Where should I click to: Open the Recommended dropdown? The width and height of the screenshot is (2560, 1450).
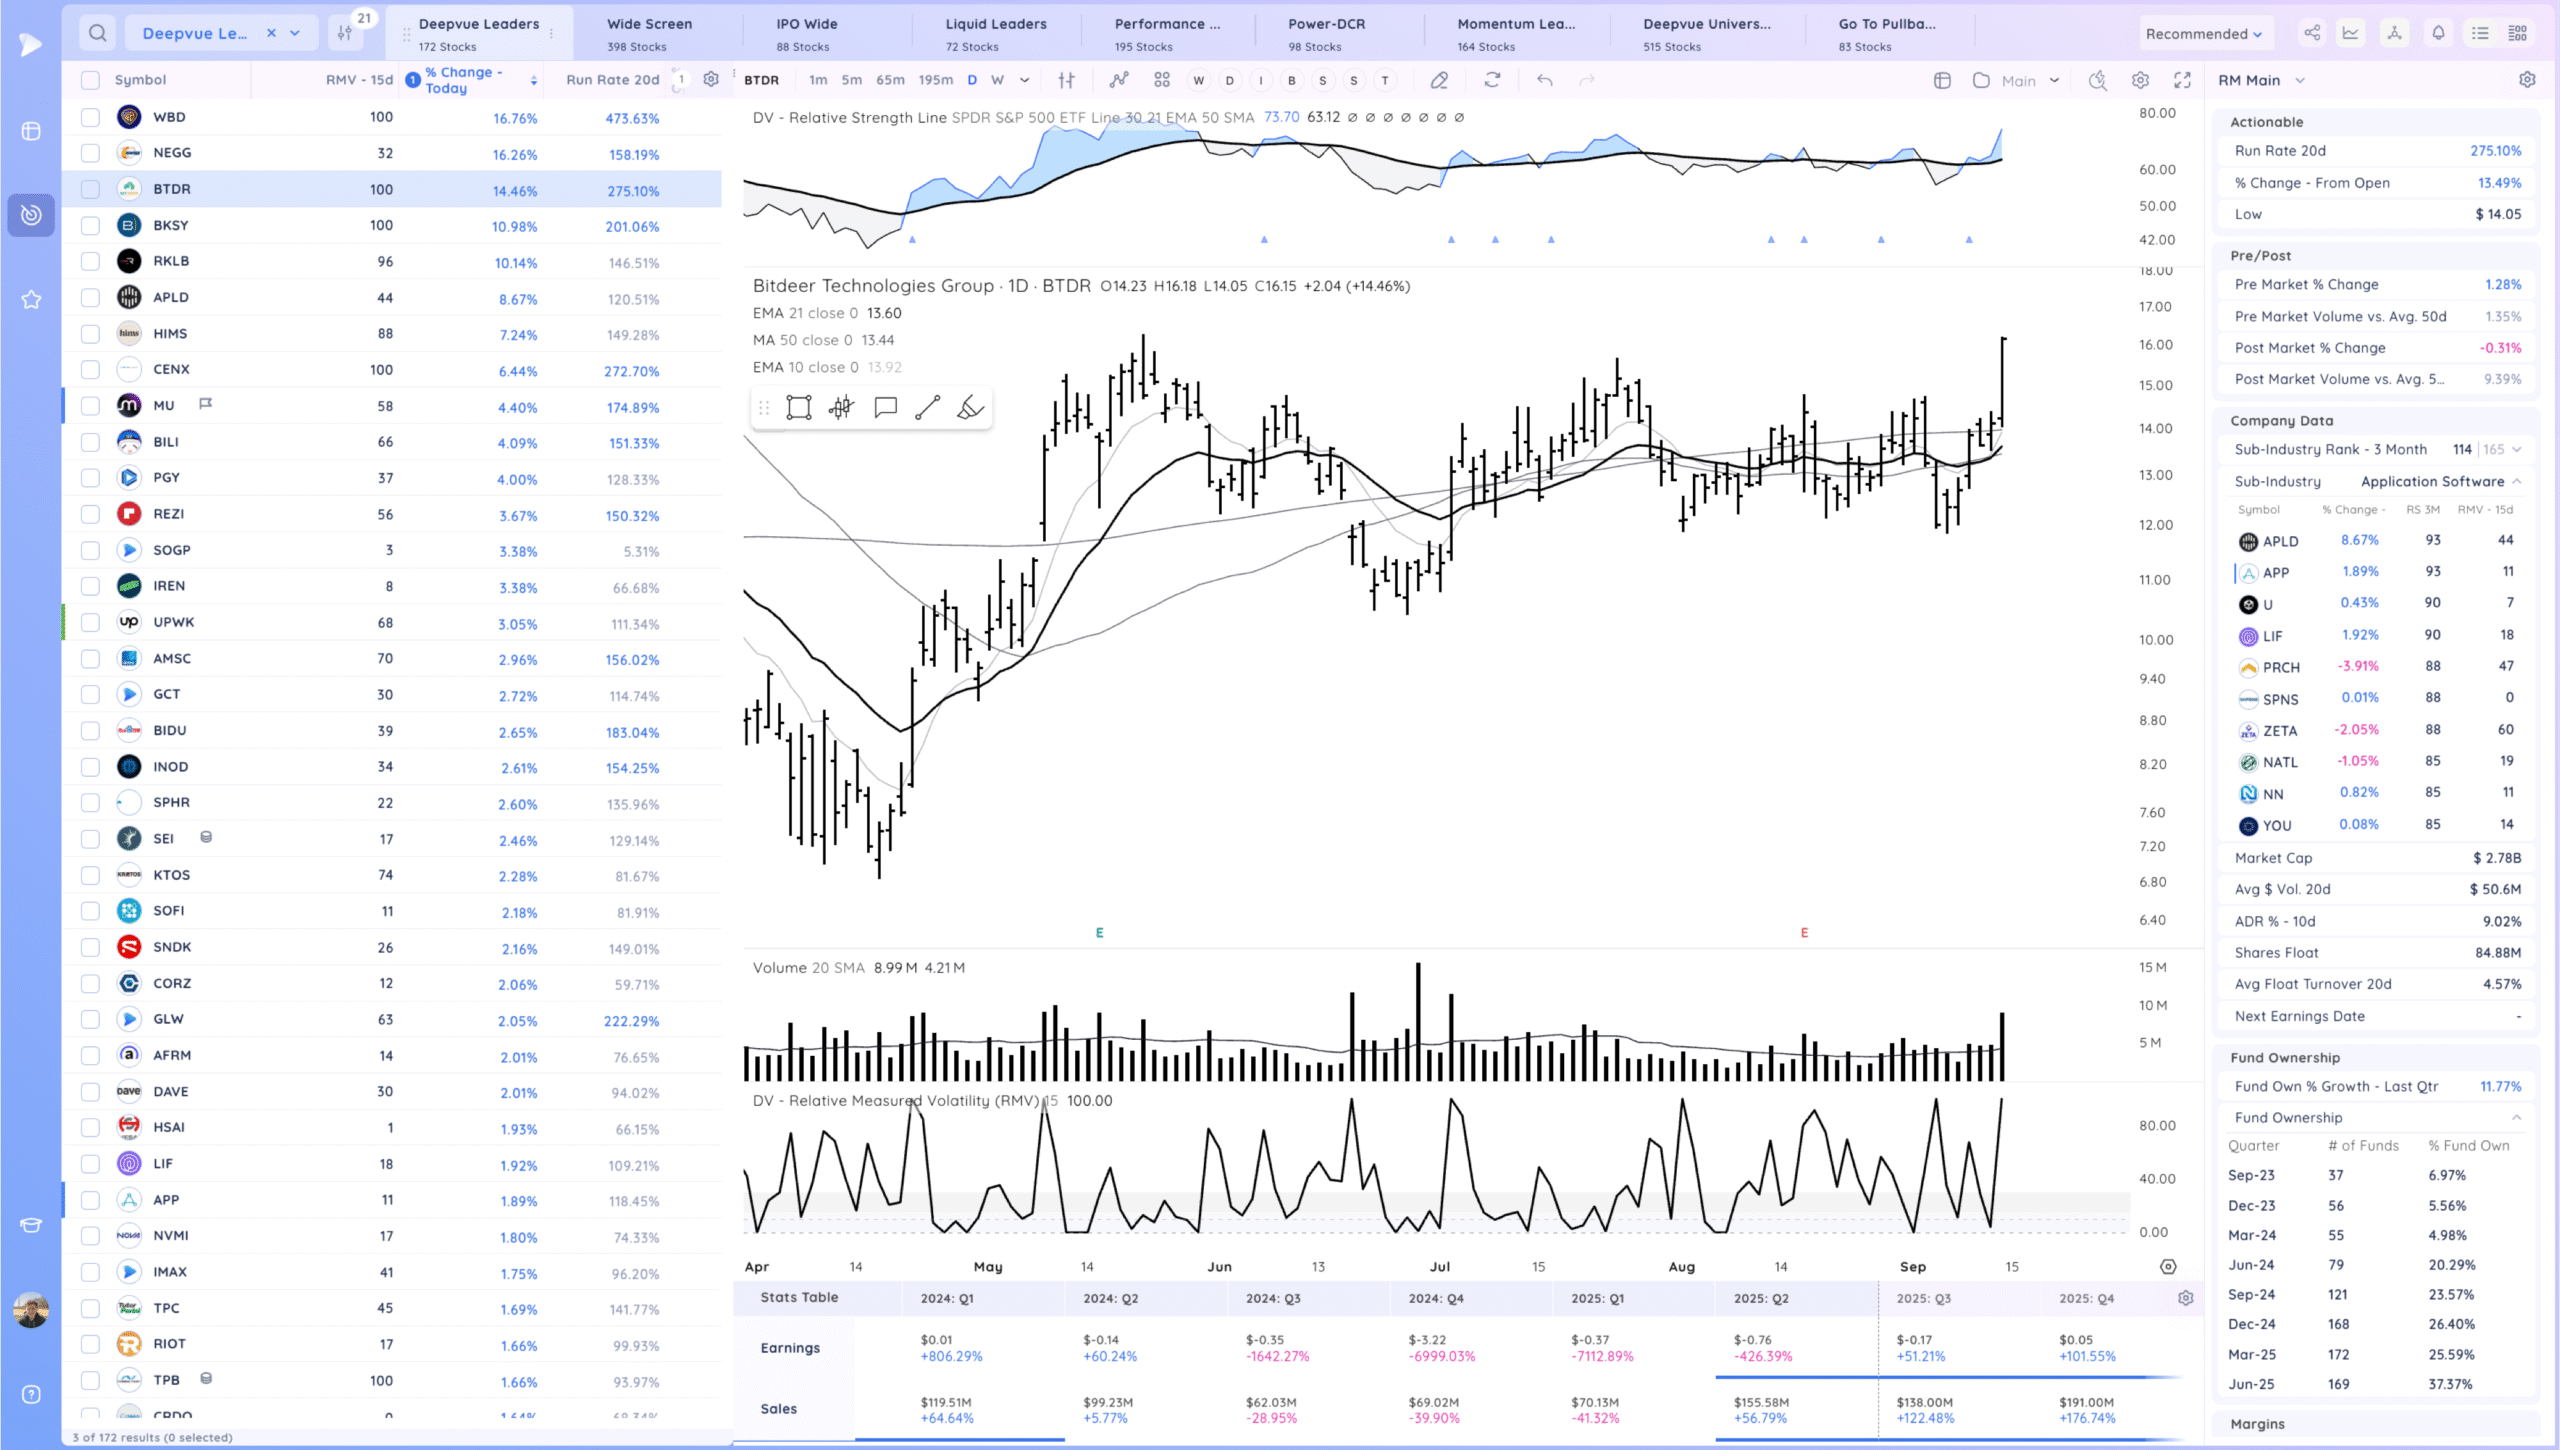click(x=2203, y=33)
